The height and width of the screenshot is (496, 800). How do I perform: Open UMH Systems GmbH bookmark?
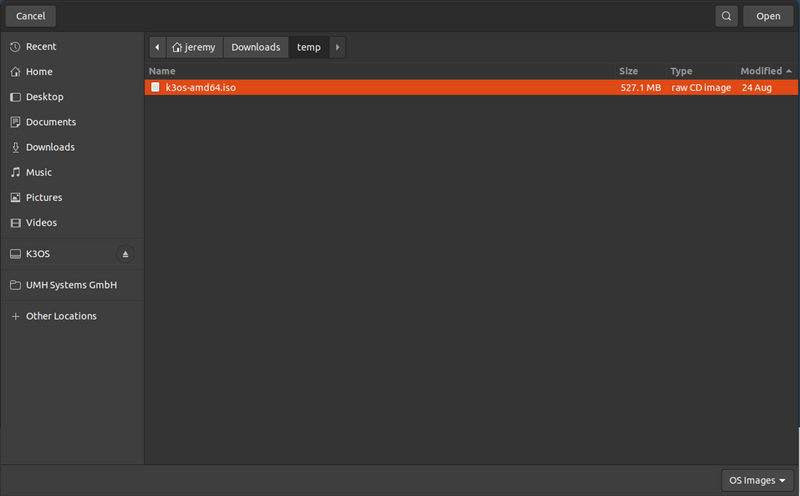72,285
